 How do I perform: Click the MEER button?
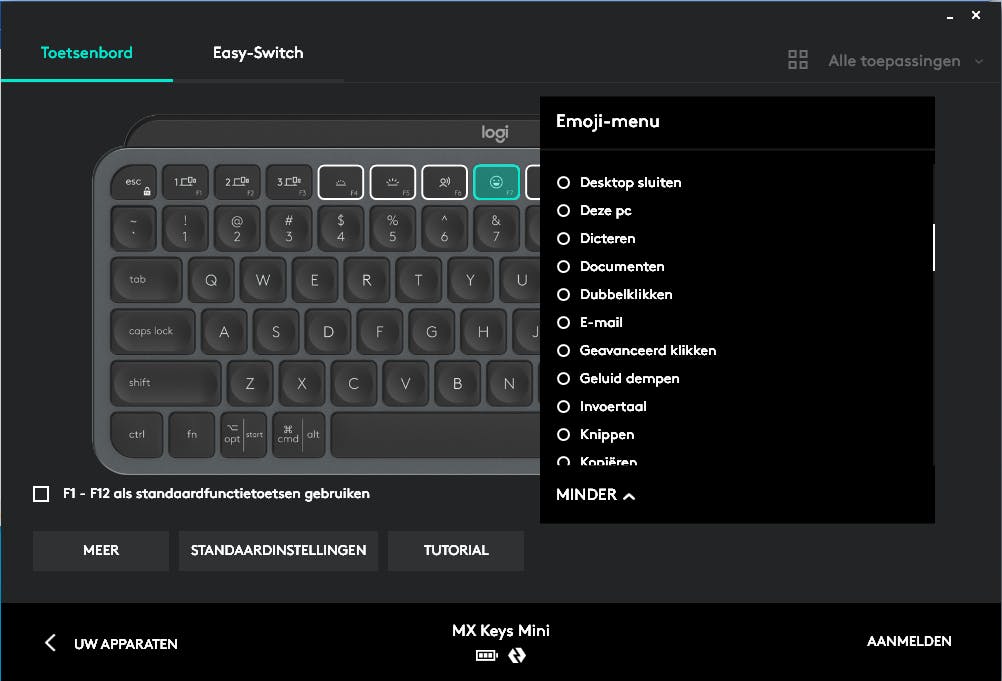[x=101, y=551]
